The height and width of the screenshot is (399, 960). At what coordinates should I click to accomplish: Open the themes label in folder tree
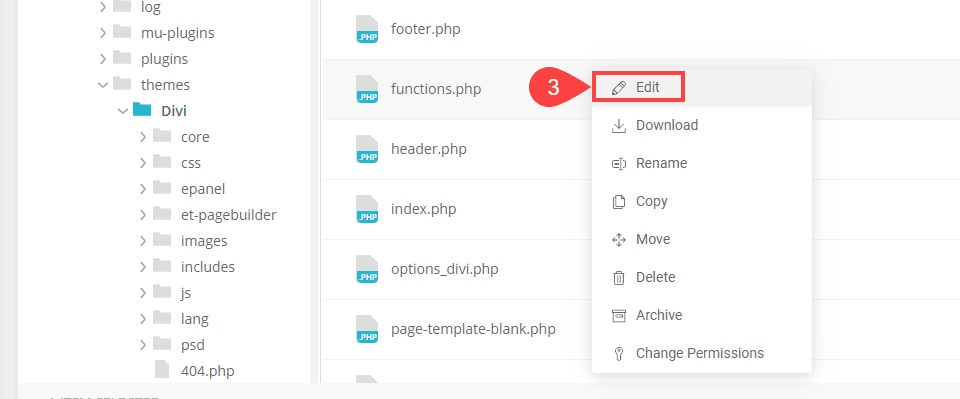[x=165, y=84]
